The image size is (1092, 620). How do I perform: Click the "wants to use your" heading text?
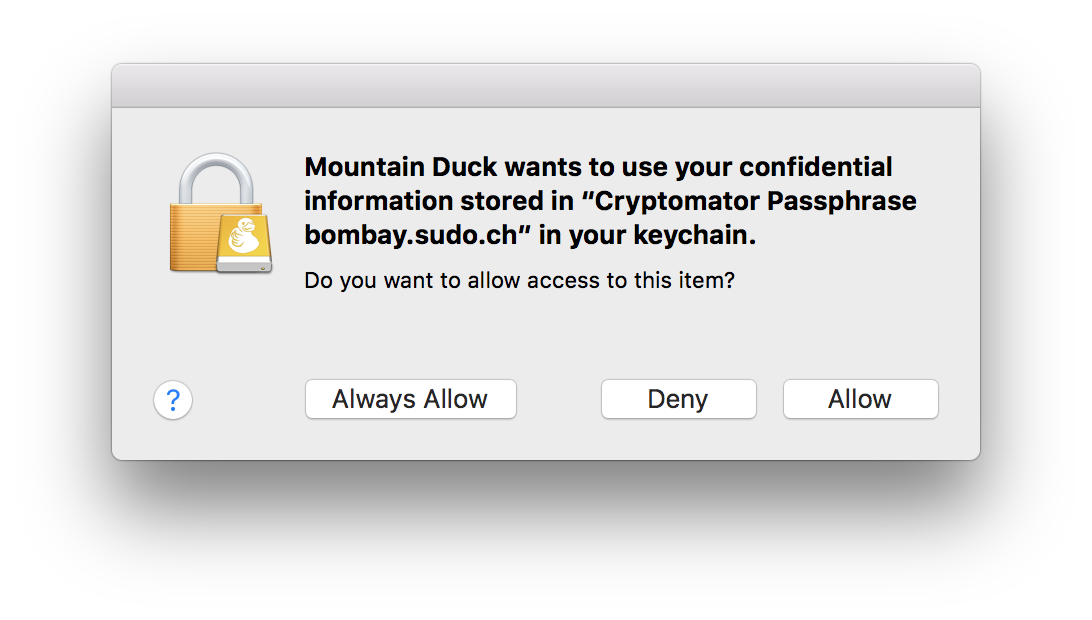click(618, 167)
